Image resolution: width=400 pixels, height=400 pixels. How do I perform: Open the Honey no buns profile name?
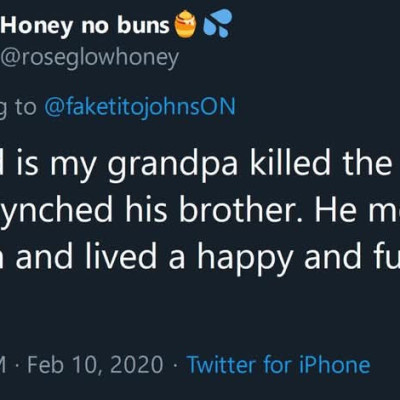86,24
